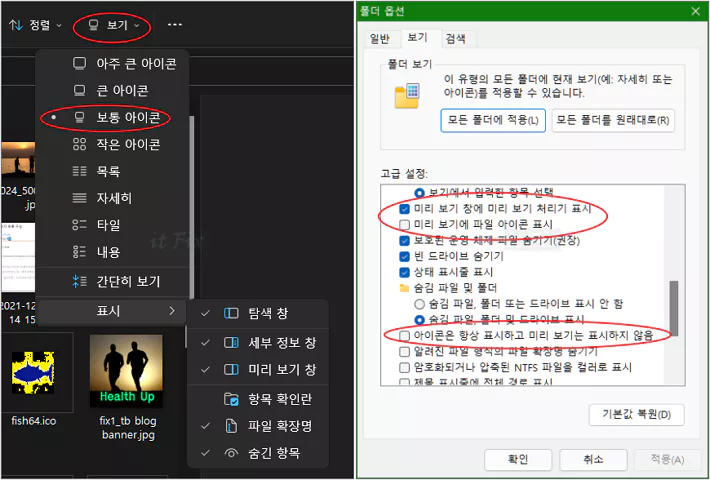This screenshot has height=480, width=710.
Task: Click the 숨긴 항목 eye icon
Action: click(x=231, y=453)
